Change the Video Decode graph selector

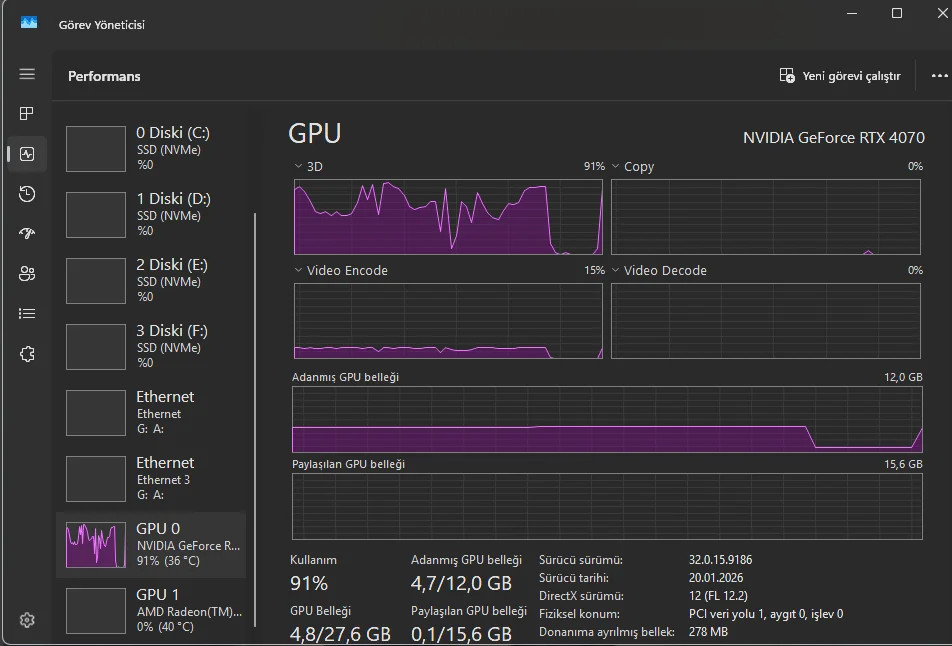[x=616, y=270]
